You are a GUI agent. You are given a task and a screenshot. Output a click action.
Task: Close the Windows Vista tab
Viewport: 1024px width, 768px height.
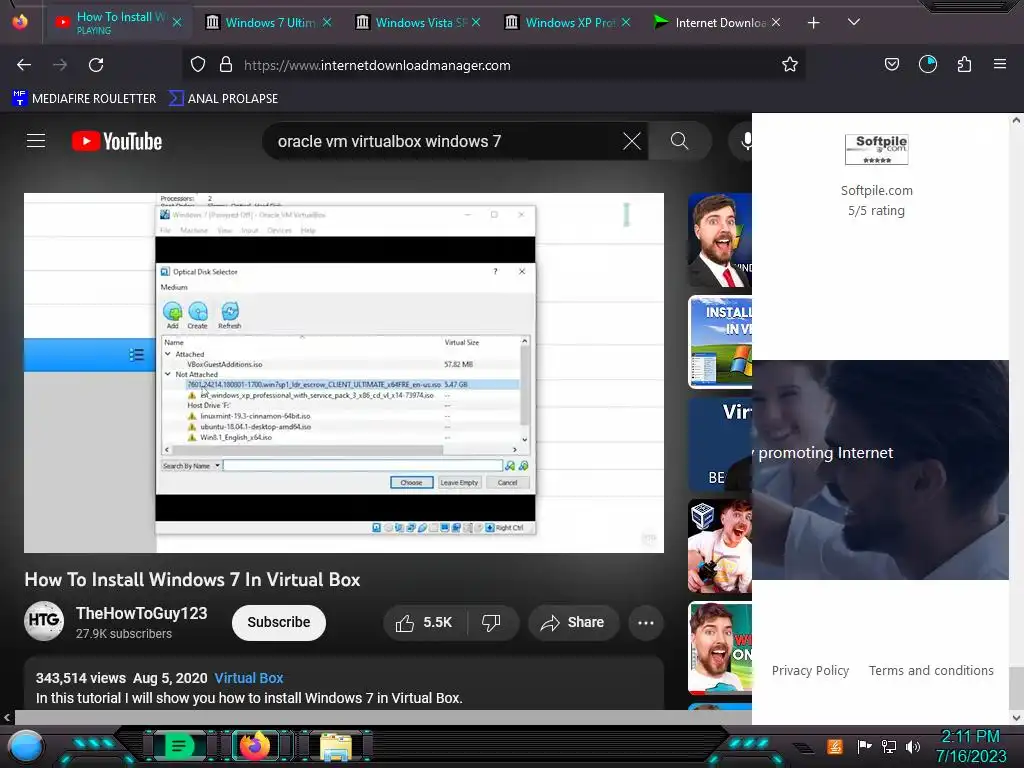point(476,22)
